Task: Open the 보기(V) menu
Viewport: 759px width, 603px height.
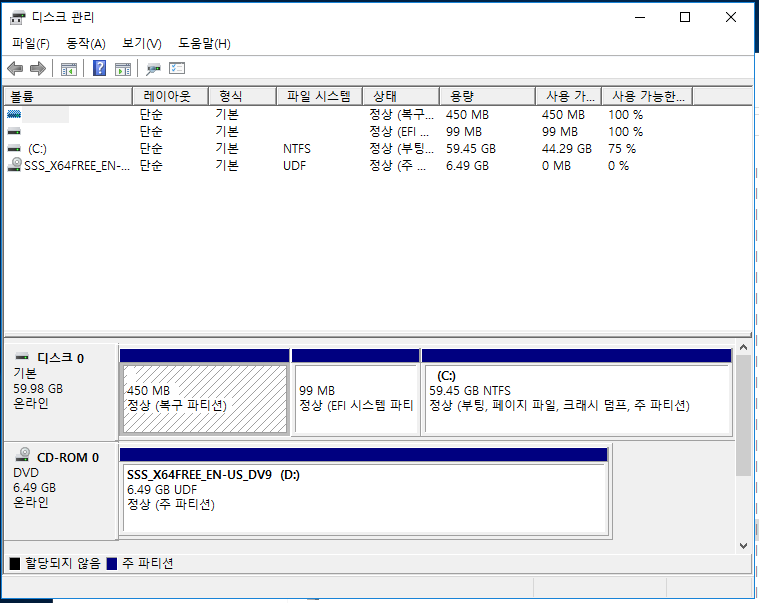Action: click(141, 44)
